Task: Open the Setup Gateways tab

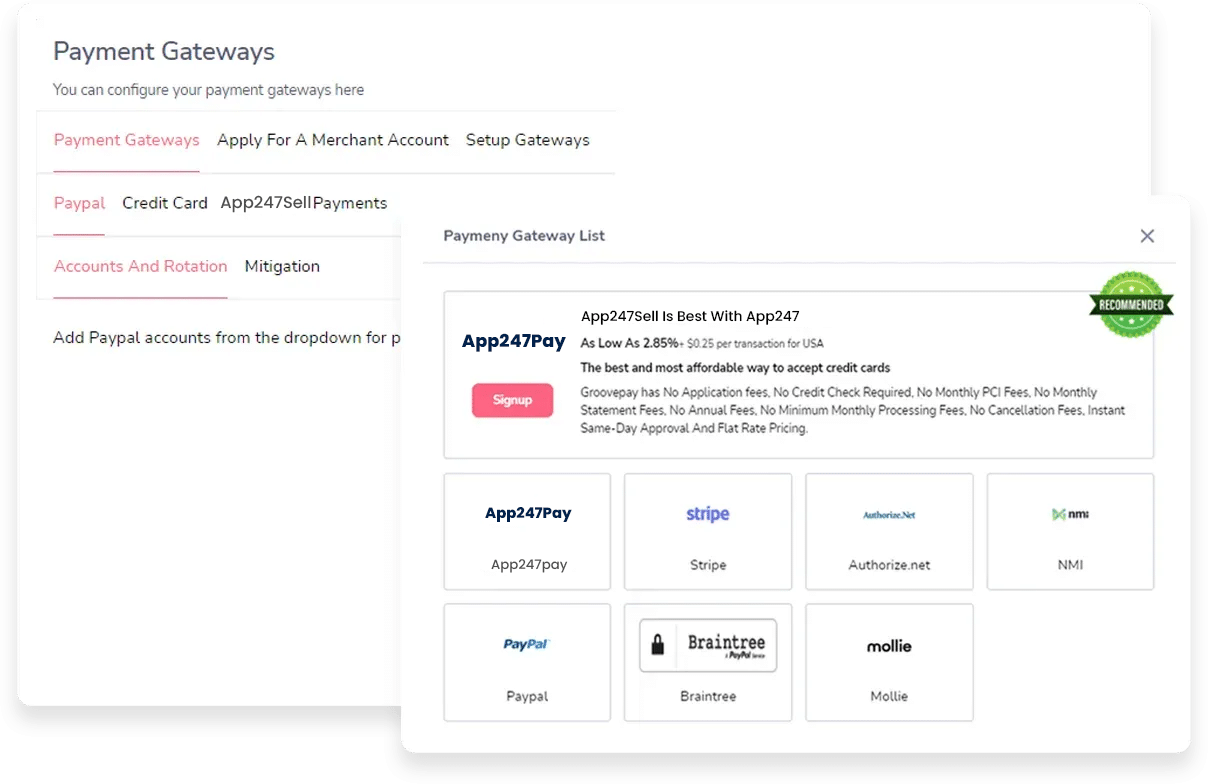Action: 527,140
